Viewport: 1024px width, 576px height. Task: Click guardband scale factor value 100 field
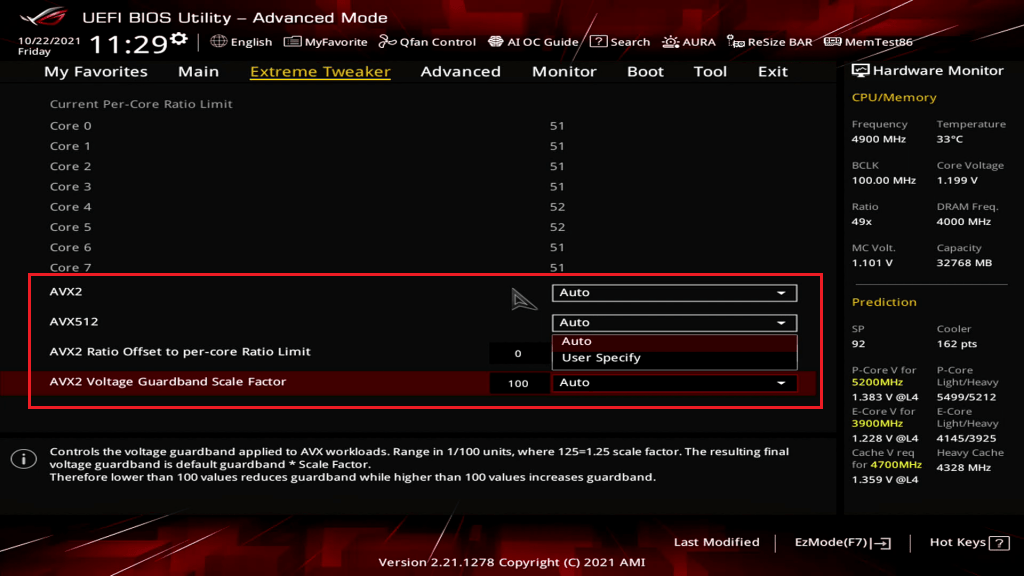tap(519, 383)
